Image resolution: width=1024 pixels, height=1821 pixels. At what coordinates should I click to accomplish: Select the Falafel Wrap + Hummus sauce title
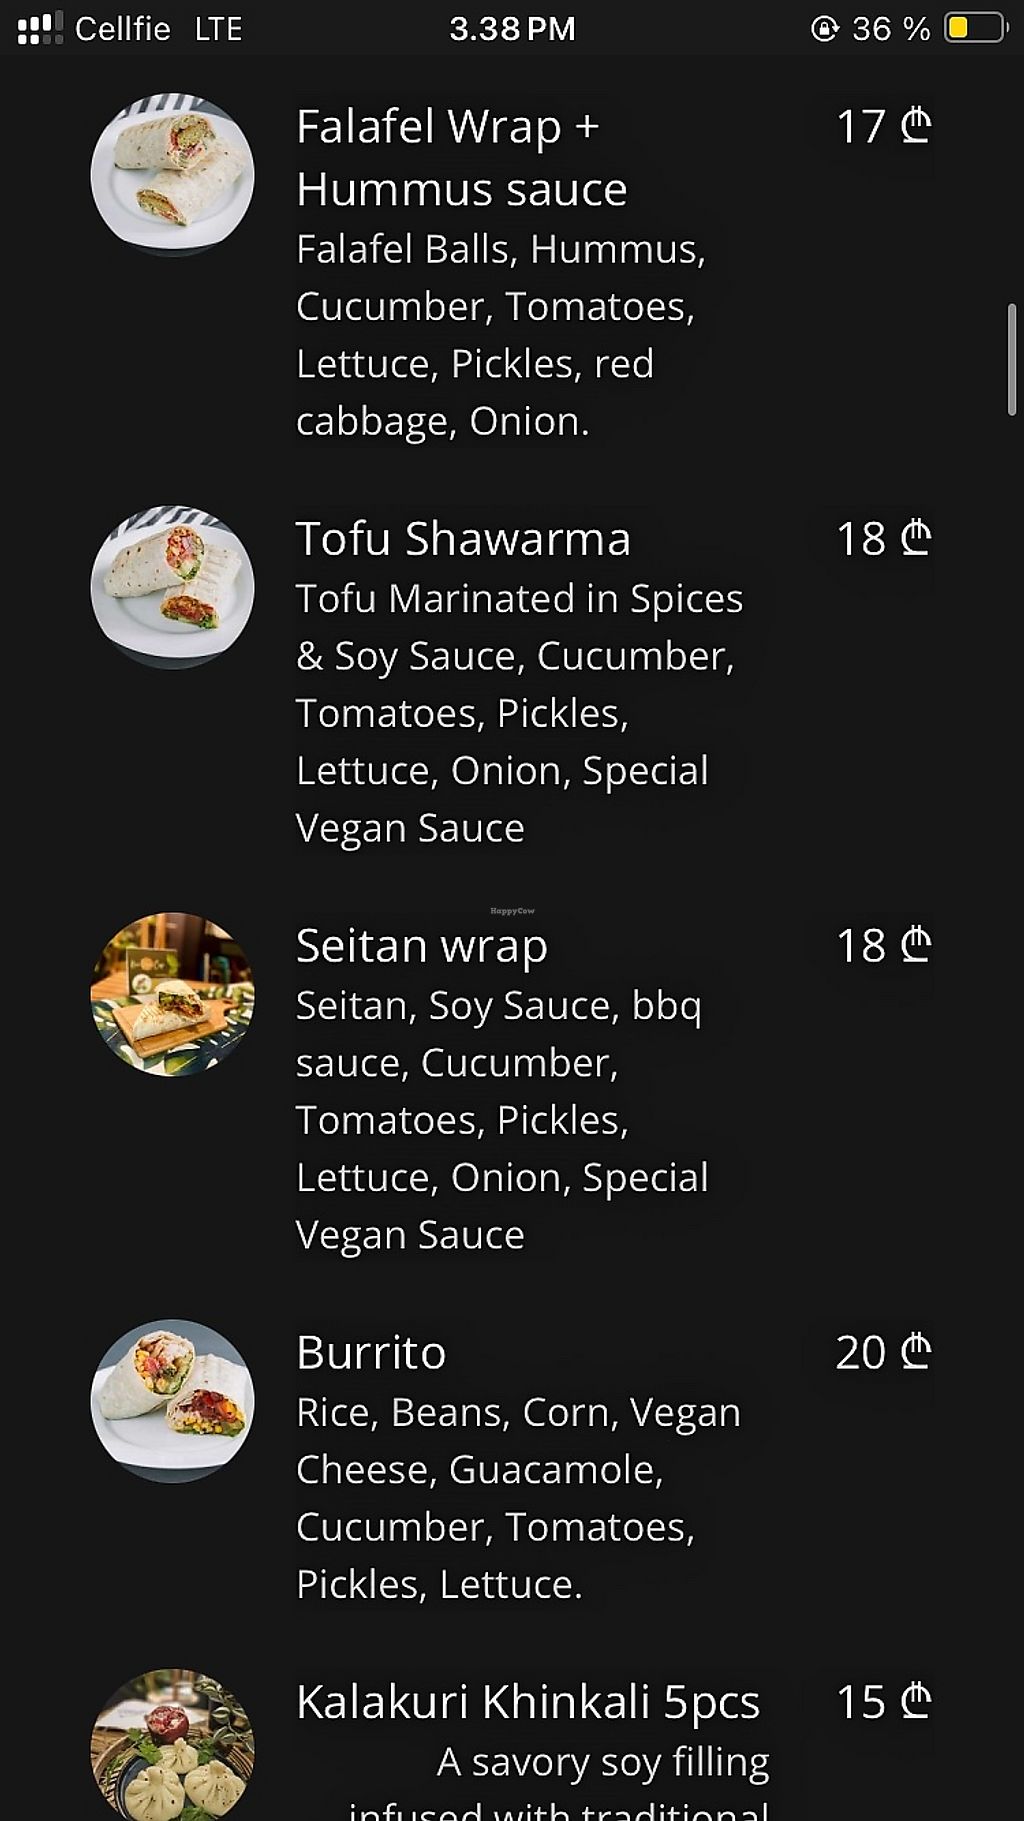[461, 158]
